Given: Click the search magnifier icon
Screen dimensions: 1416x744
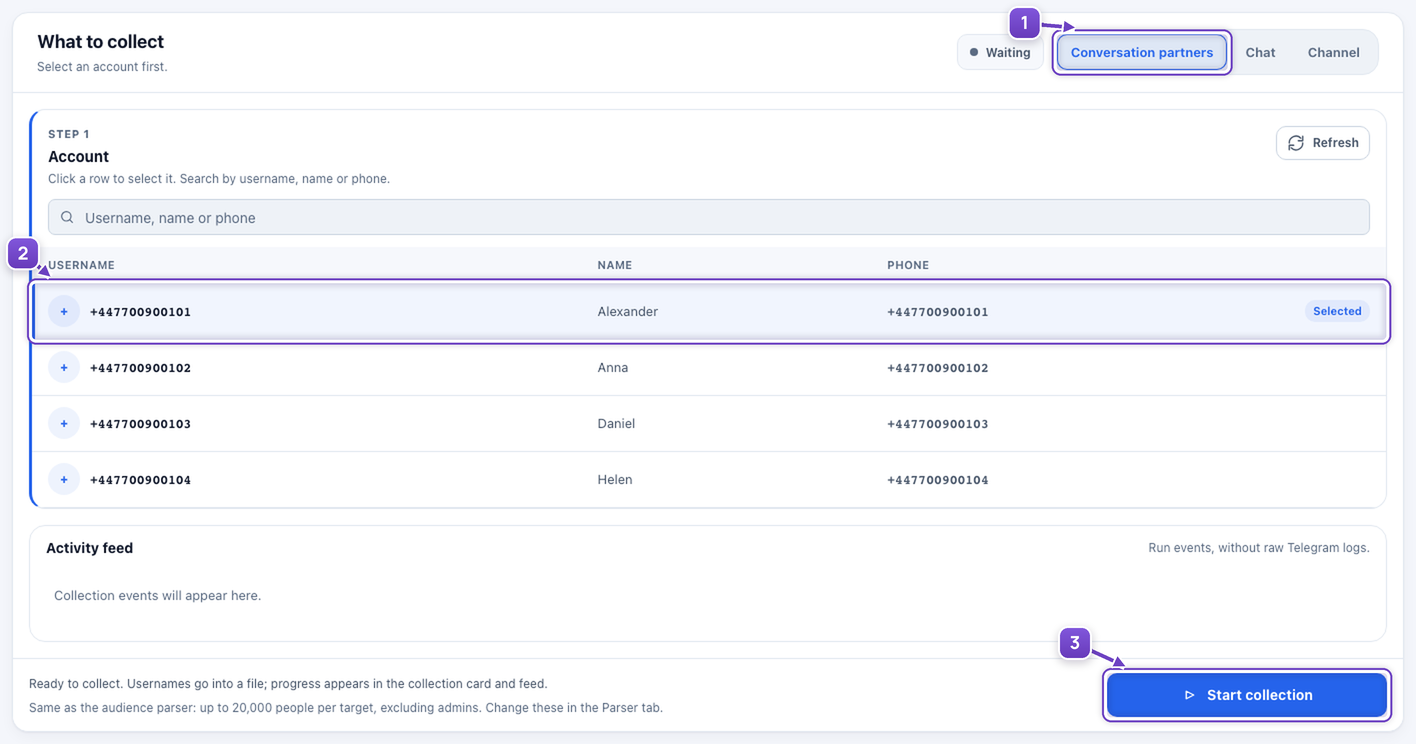Looking at the screenshot, I should [67, 217].
